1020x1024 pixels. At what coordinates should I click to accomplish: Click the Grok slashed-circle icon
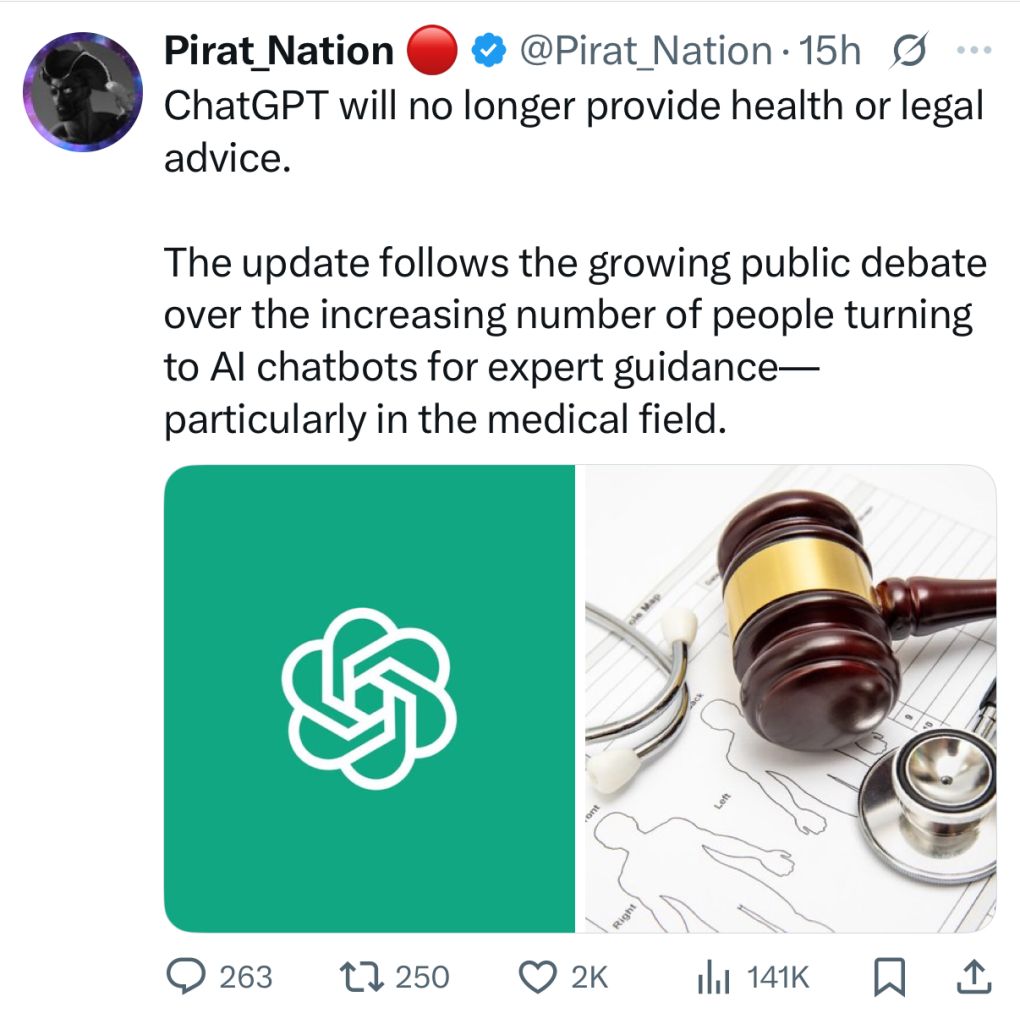(x=906, y=50)
